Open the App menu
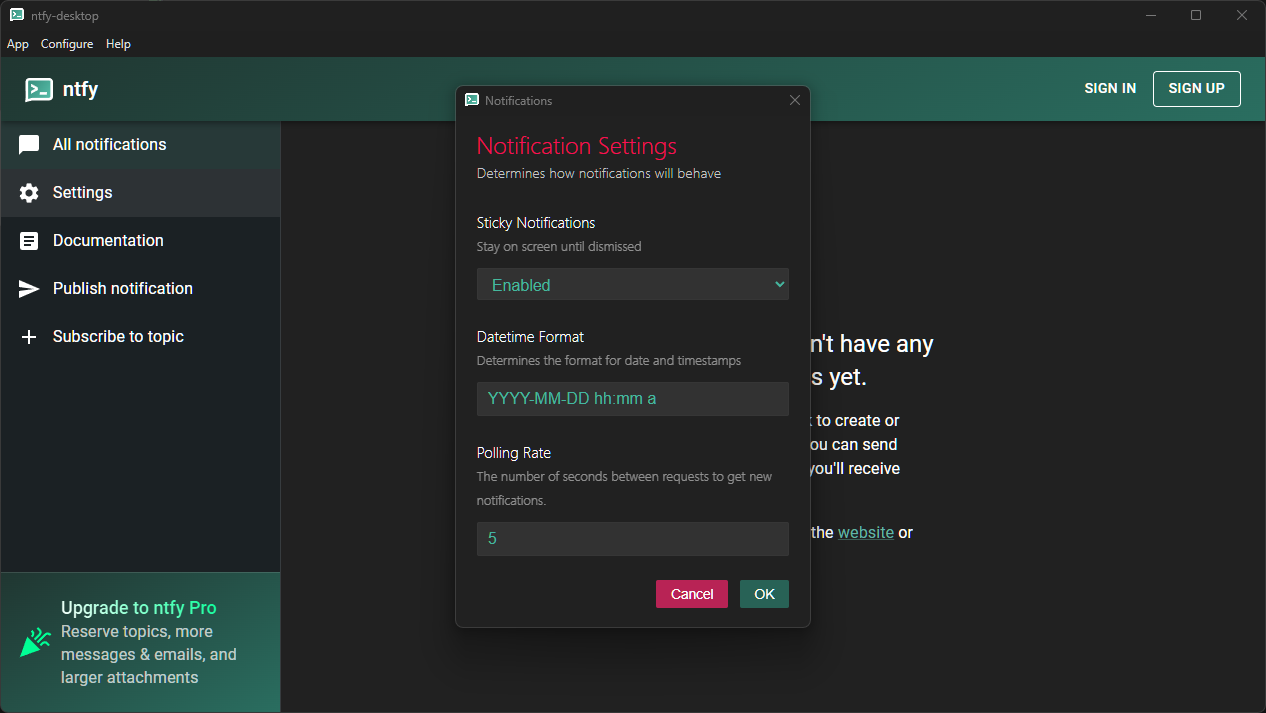1266x713 pixels. point(18,44)
